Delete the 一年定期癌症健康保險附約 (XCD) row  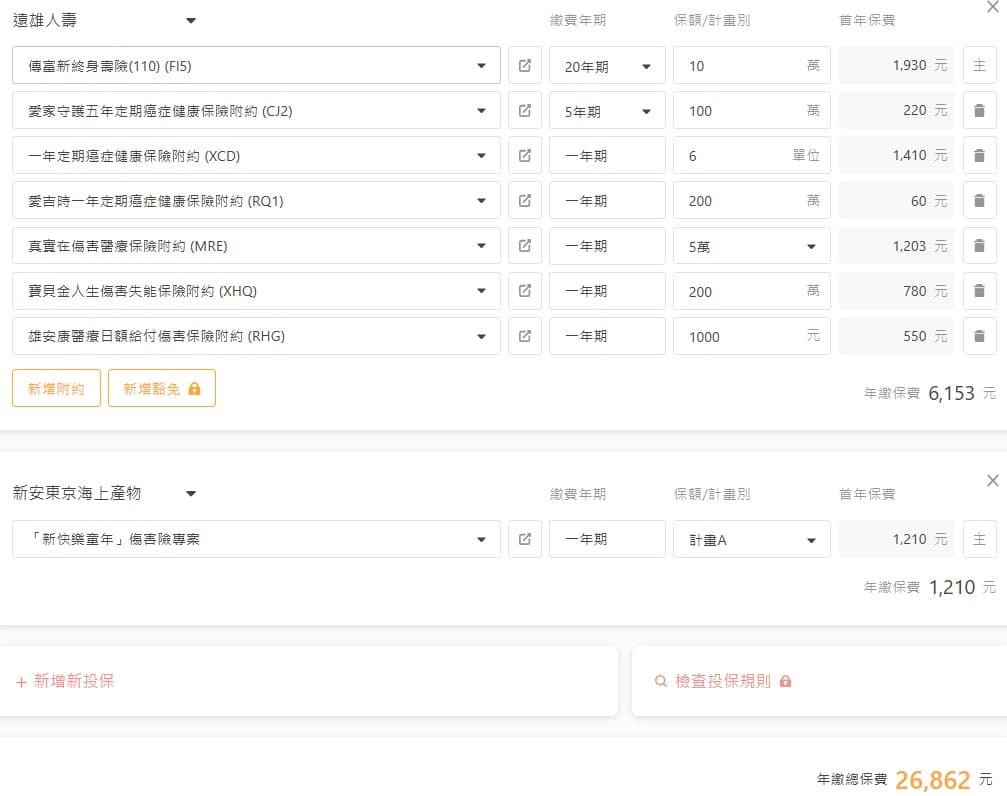point(979,156)
